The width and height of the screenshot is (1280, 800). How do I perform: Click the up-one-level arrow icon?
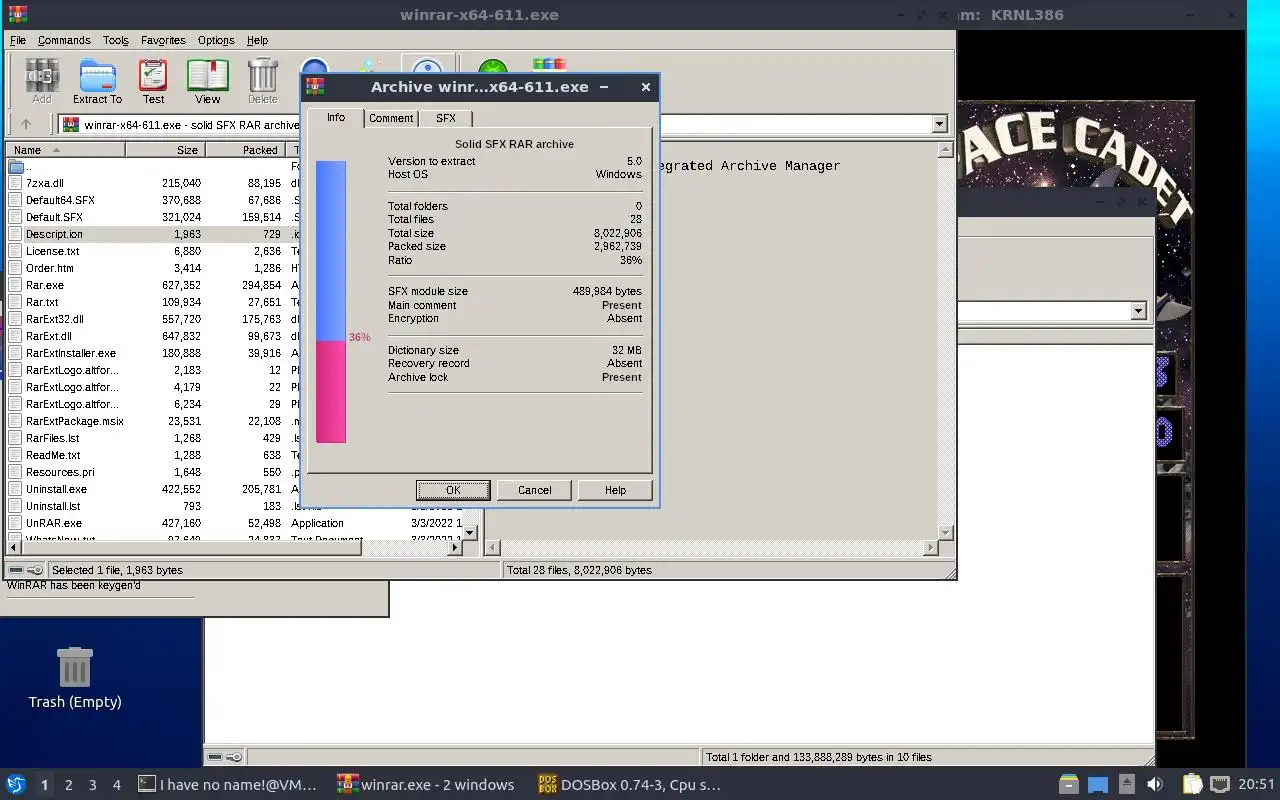(x=26, y=125)
